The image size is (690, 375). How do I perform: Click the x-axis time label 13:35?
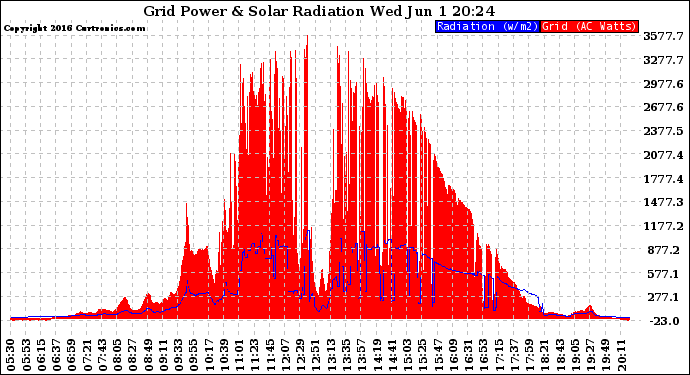click(347, 355)
